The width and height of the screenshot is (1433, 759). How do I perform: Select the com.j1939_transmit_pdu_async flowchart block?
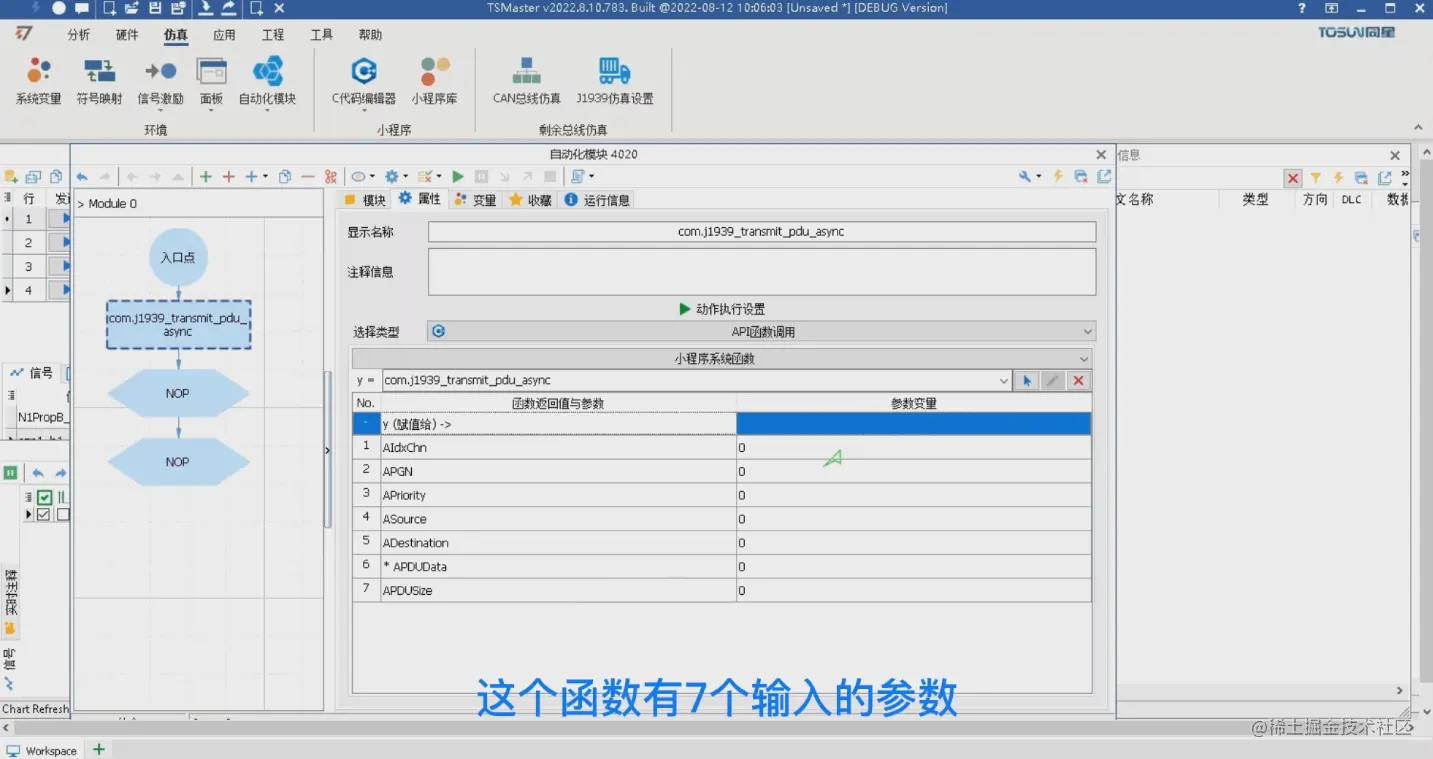tap(178, 325)
